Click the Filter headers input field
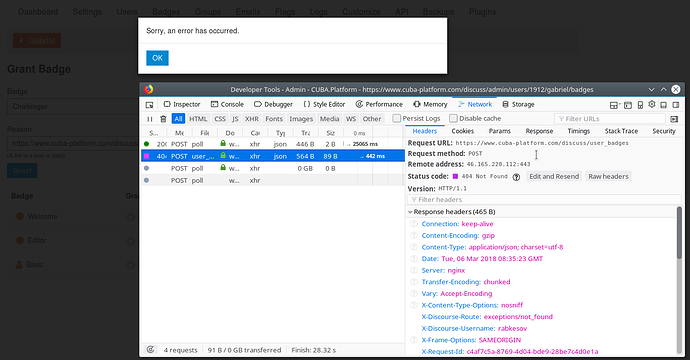The width and height of the screenshot is (690, 360). point(544,199)
